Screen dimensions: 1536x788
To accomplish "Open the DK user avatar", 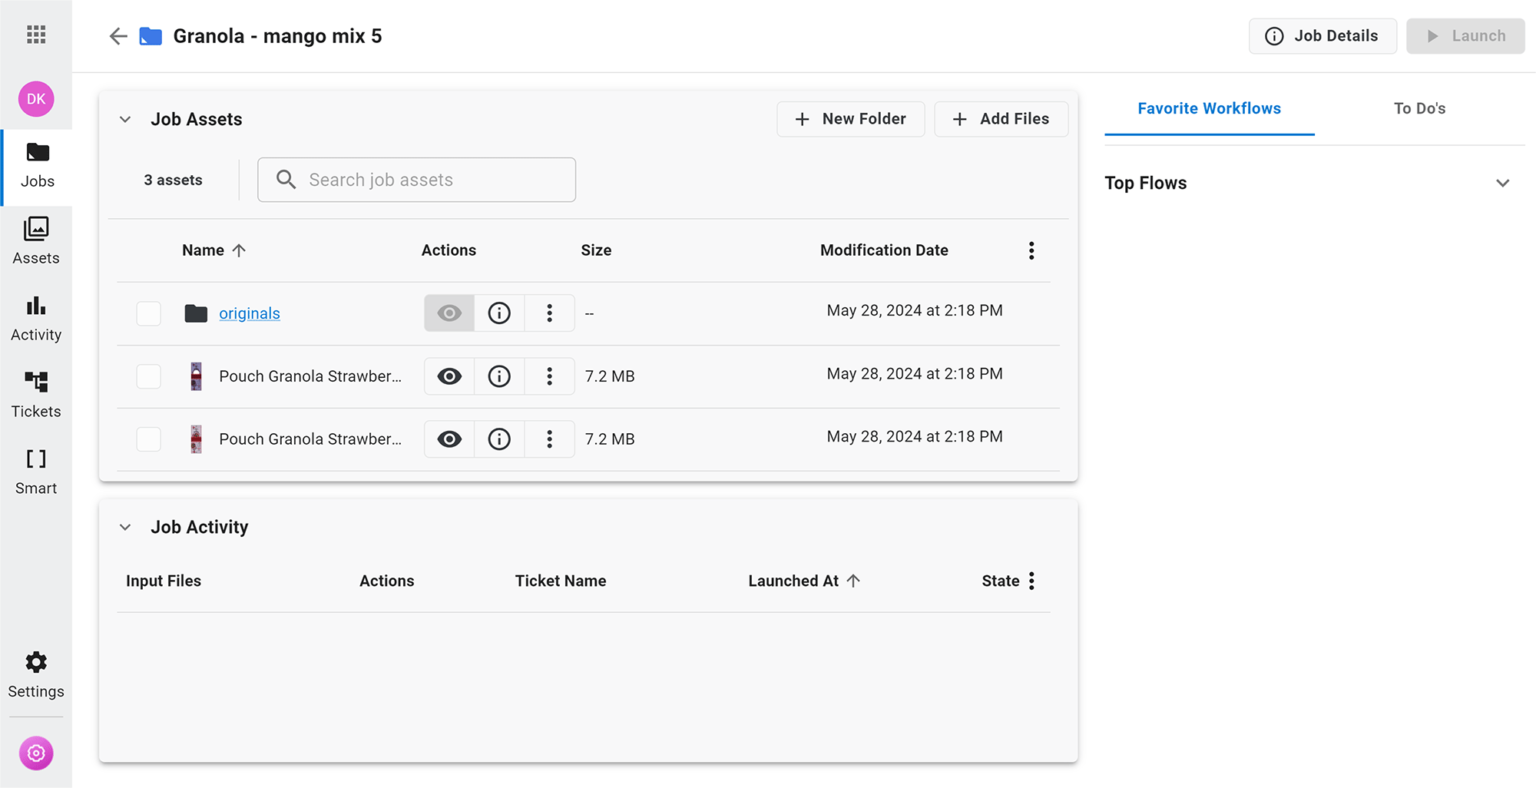I will tap(36, 99).
